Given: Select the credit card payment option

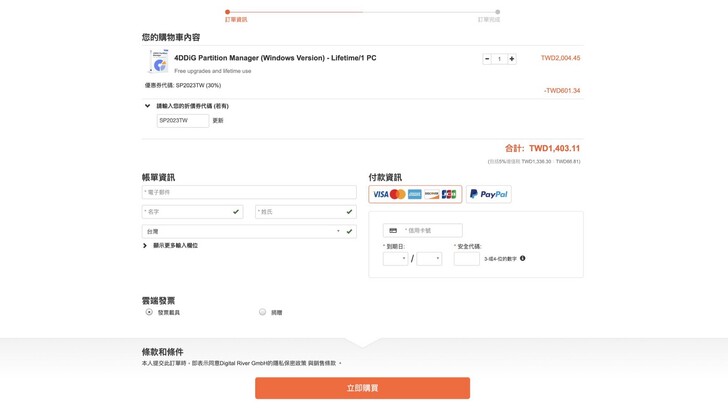Looking at the screenshot, I should [x=415, y=194].
